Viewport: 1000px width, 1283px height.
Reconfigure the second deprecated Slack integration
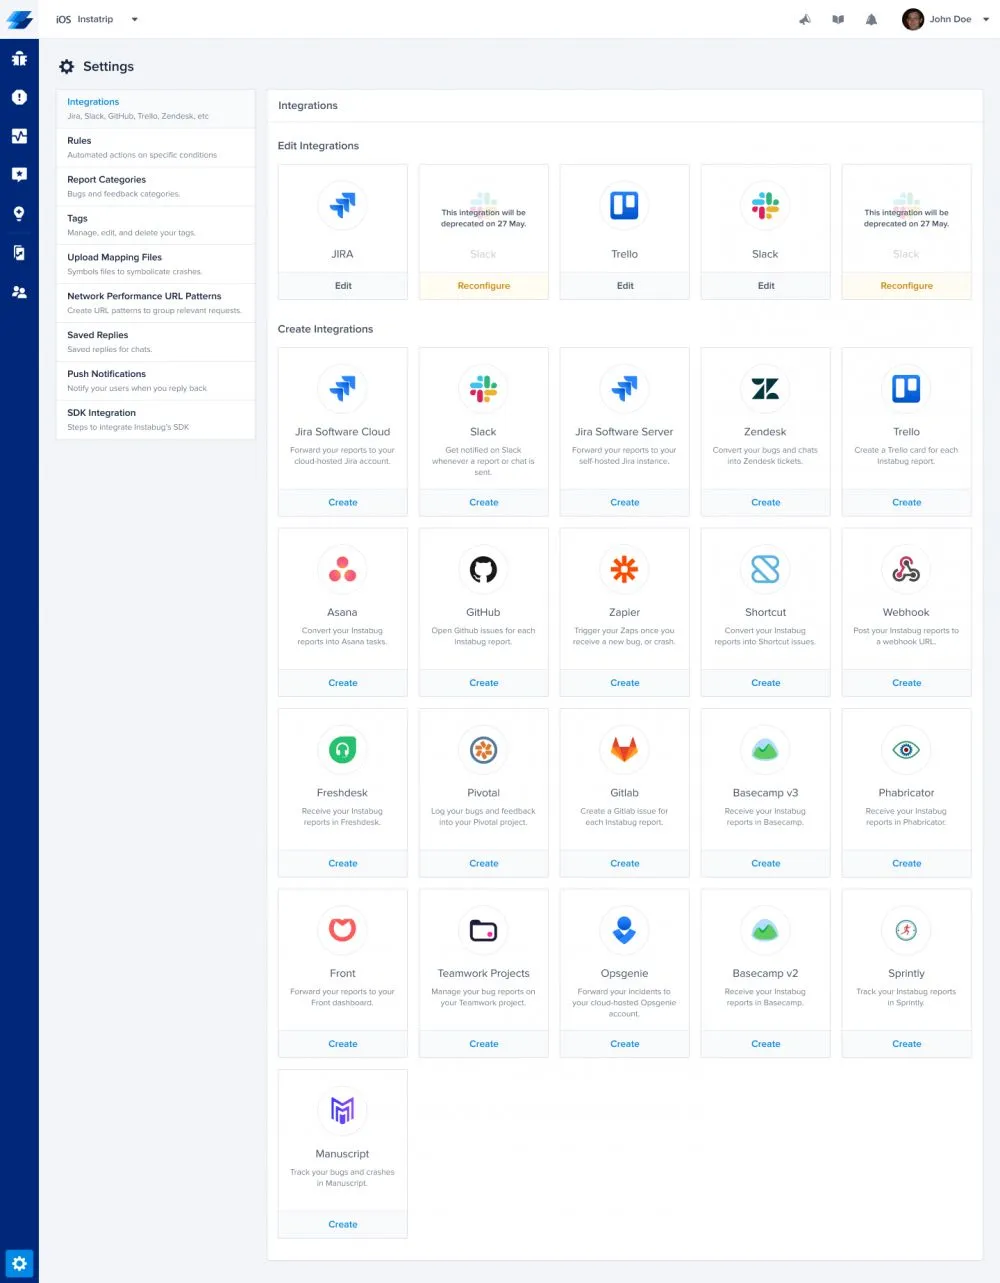(x=907, y=286)
